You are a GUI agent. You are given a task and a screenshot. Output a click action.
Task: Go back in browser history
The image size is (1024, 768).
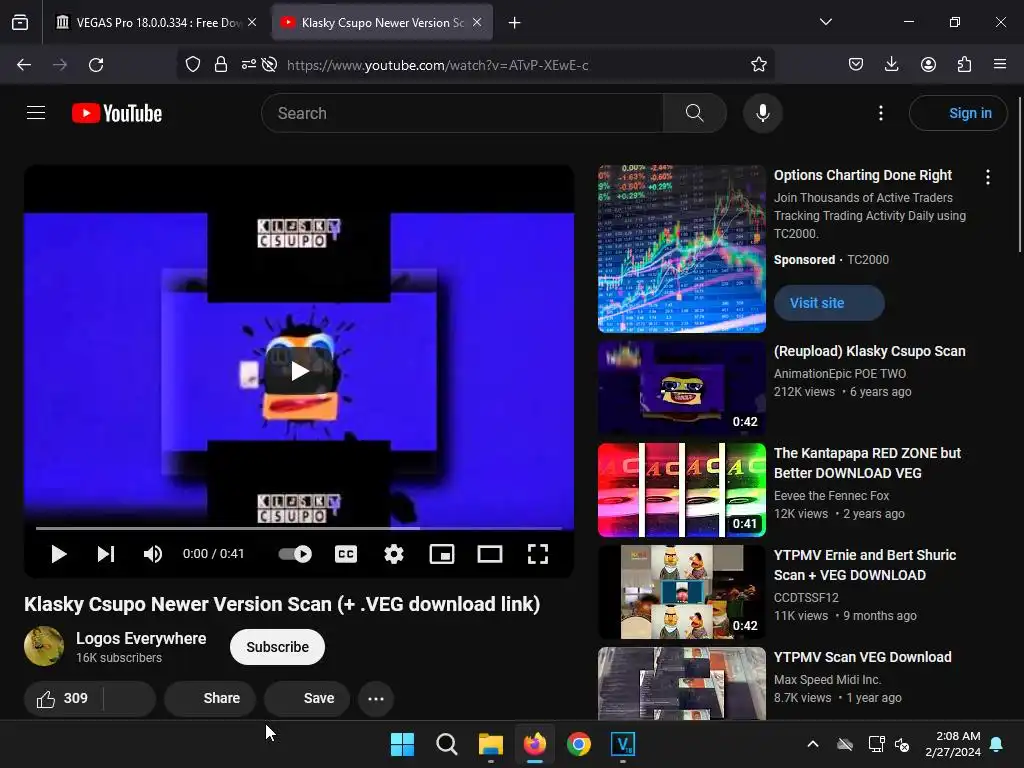24,65
